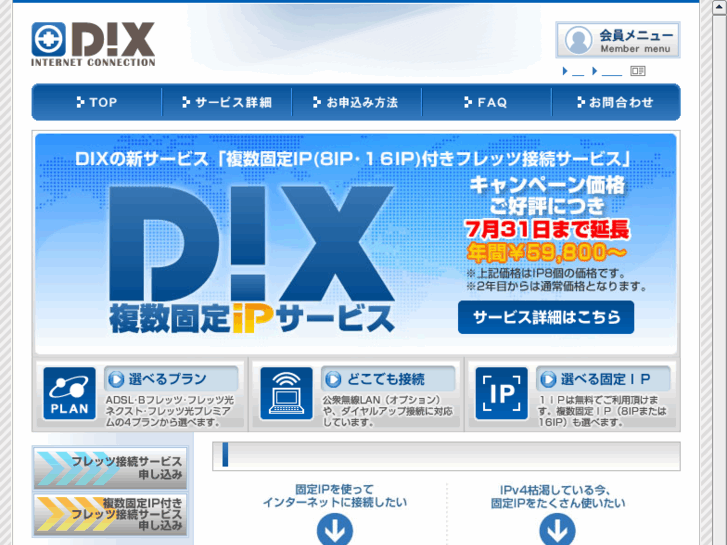Viewport: 727px width, 545px height.
Task: Click the 複数固定IP付きフレッツ接続サービス申し込み banner
Action: coord(110,515)
